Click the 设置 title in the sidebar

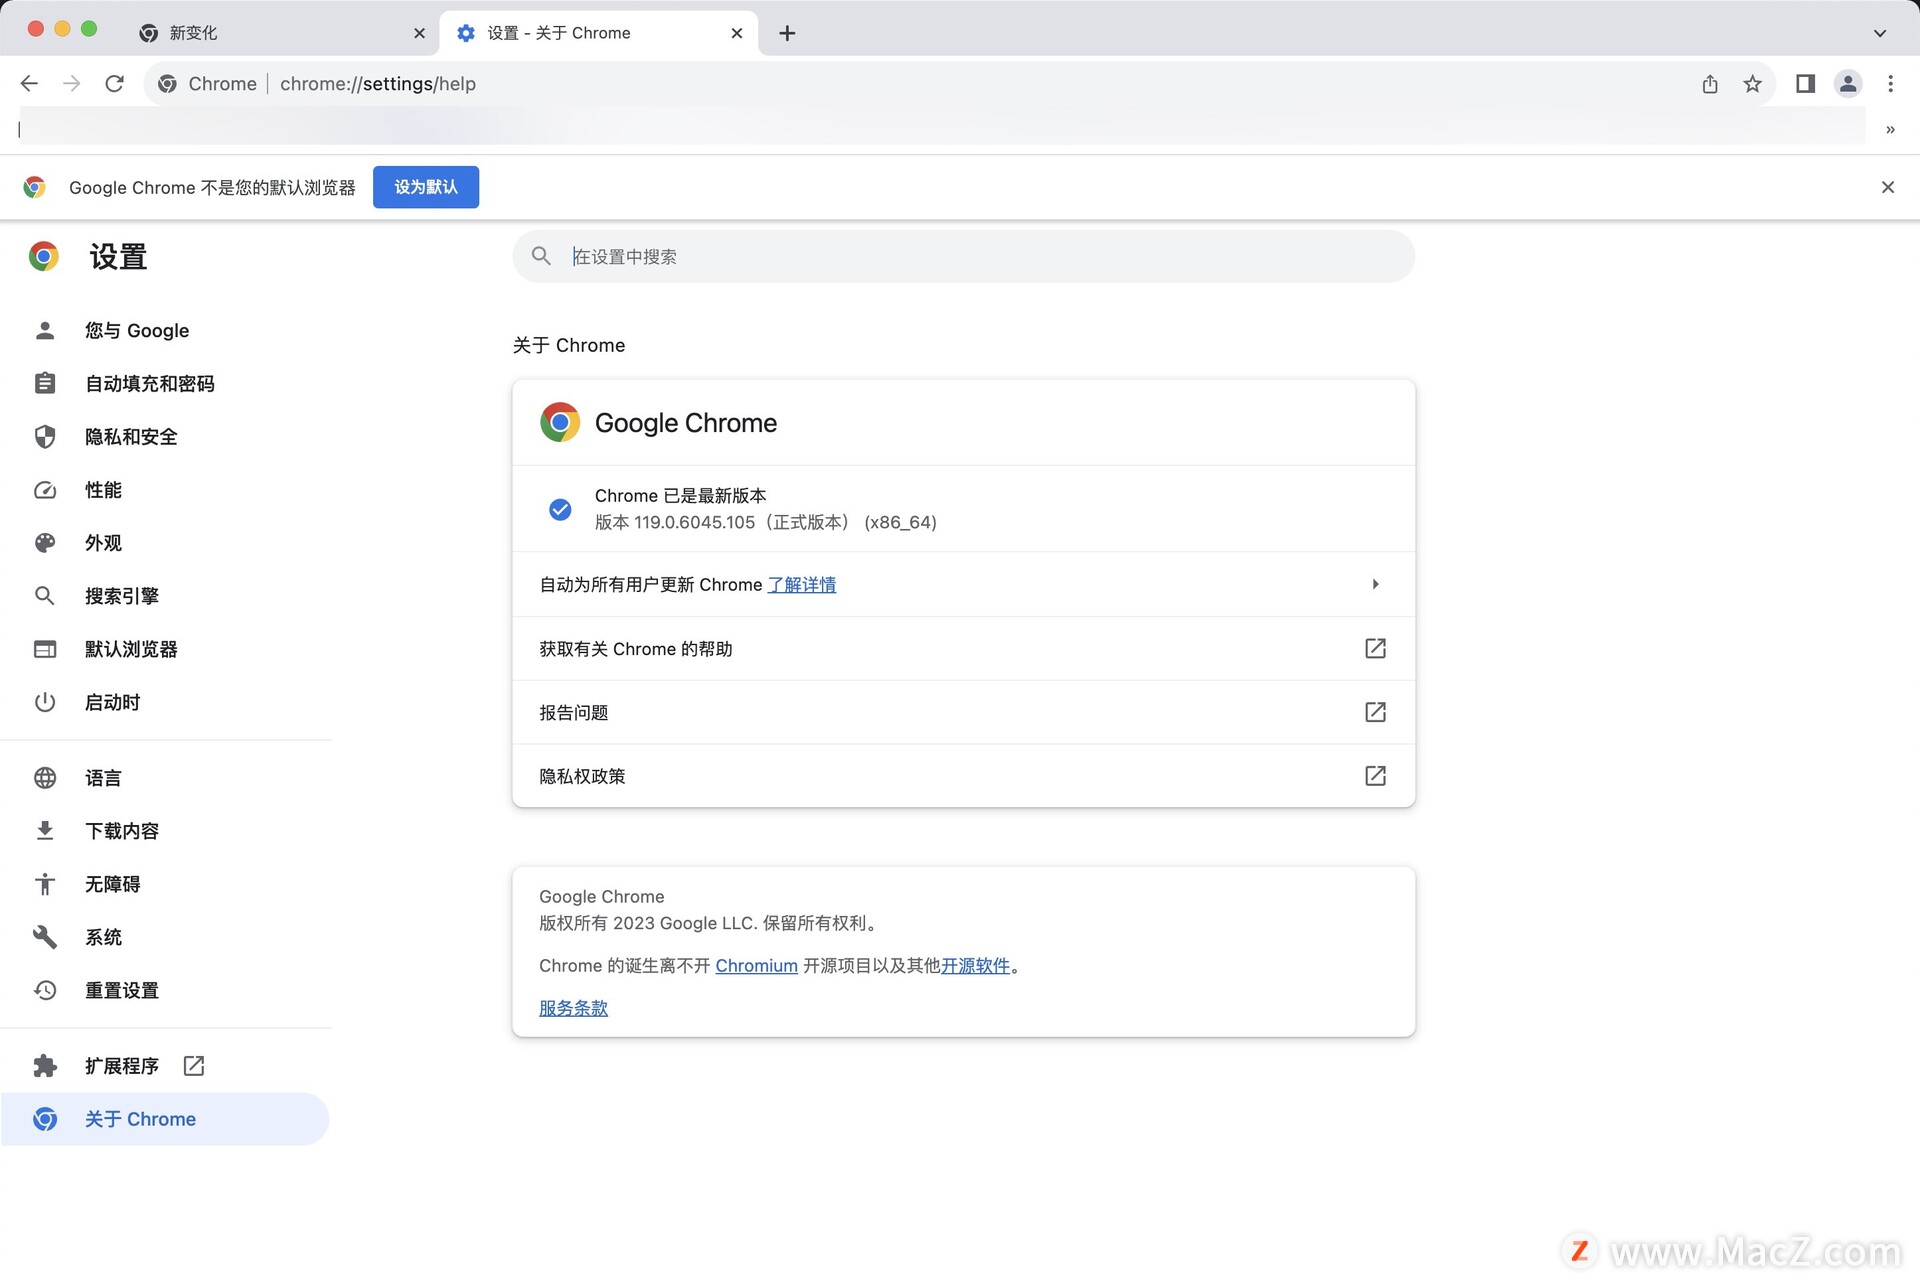pos(118,257)
